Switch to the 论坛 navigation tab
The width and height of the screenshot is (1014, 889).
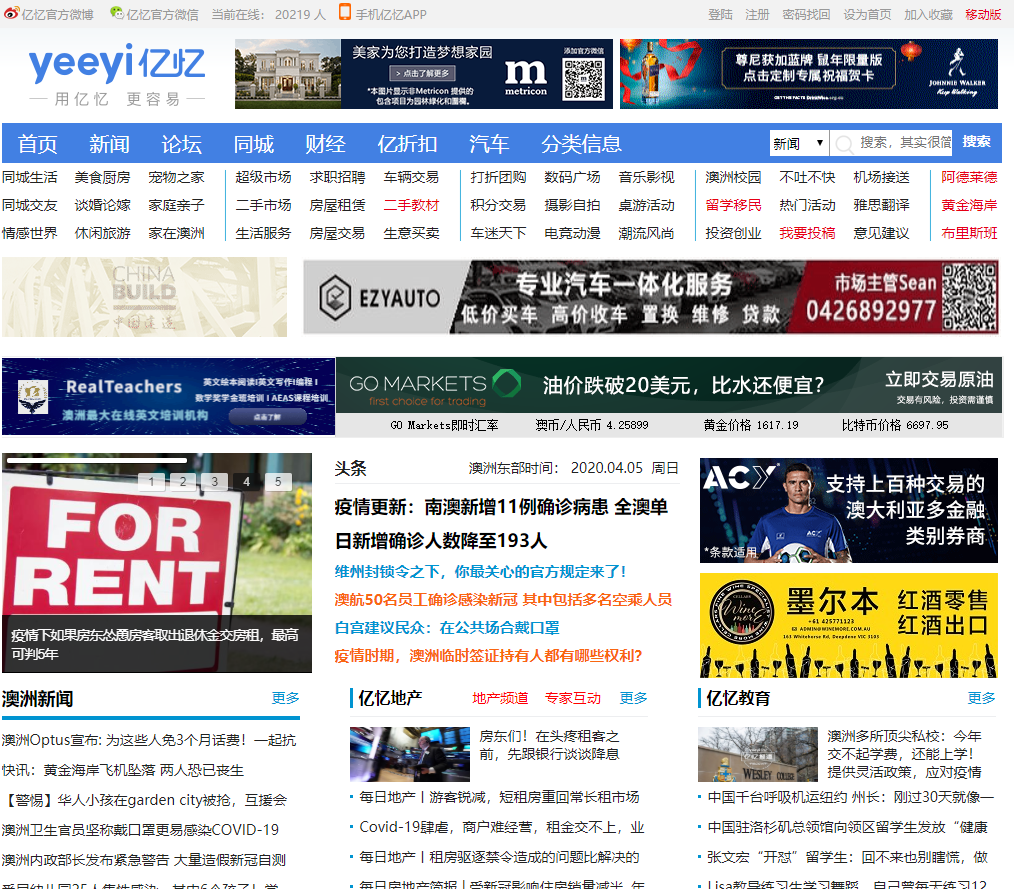click(181, 143)
